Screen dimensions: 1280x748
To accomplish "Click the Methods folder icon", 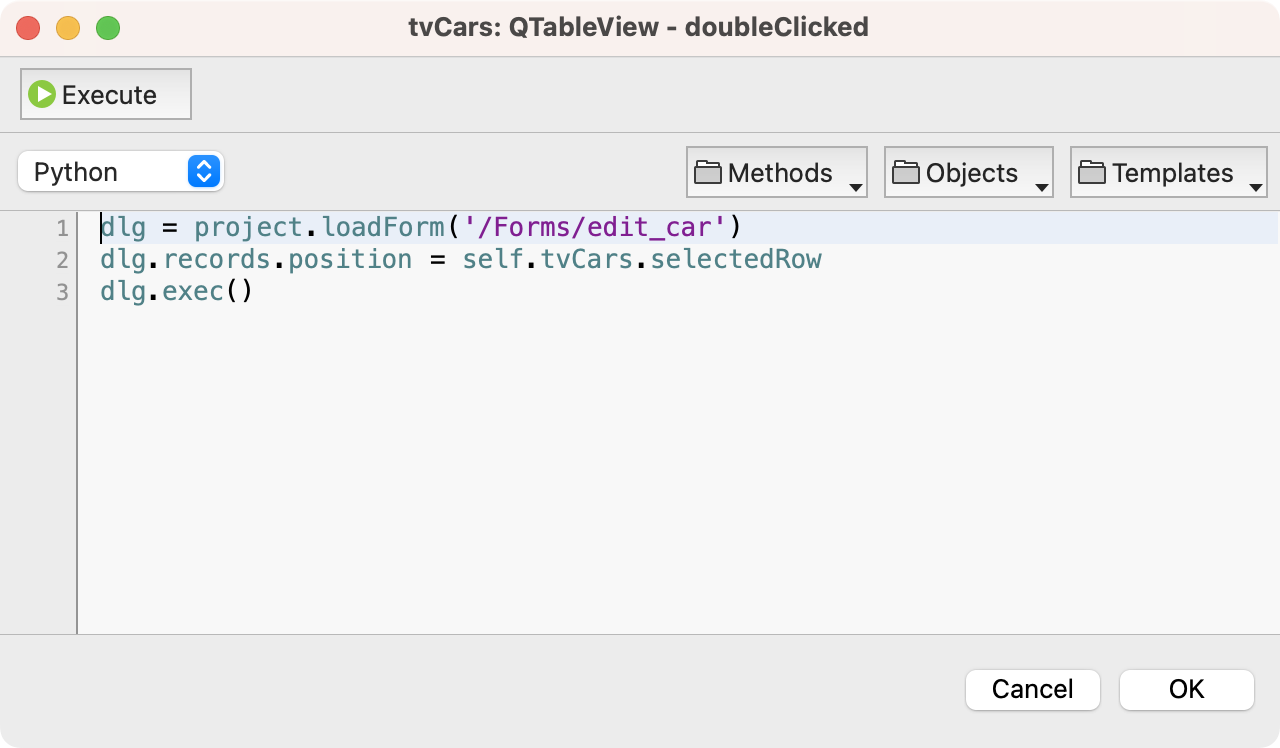I will 708,173.
